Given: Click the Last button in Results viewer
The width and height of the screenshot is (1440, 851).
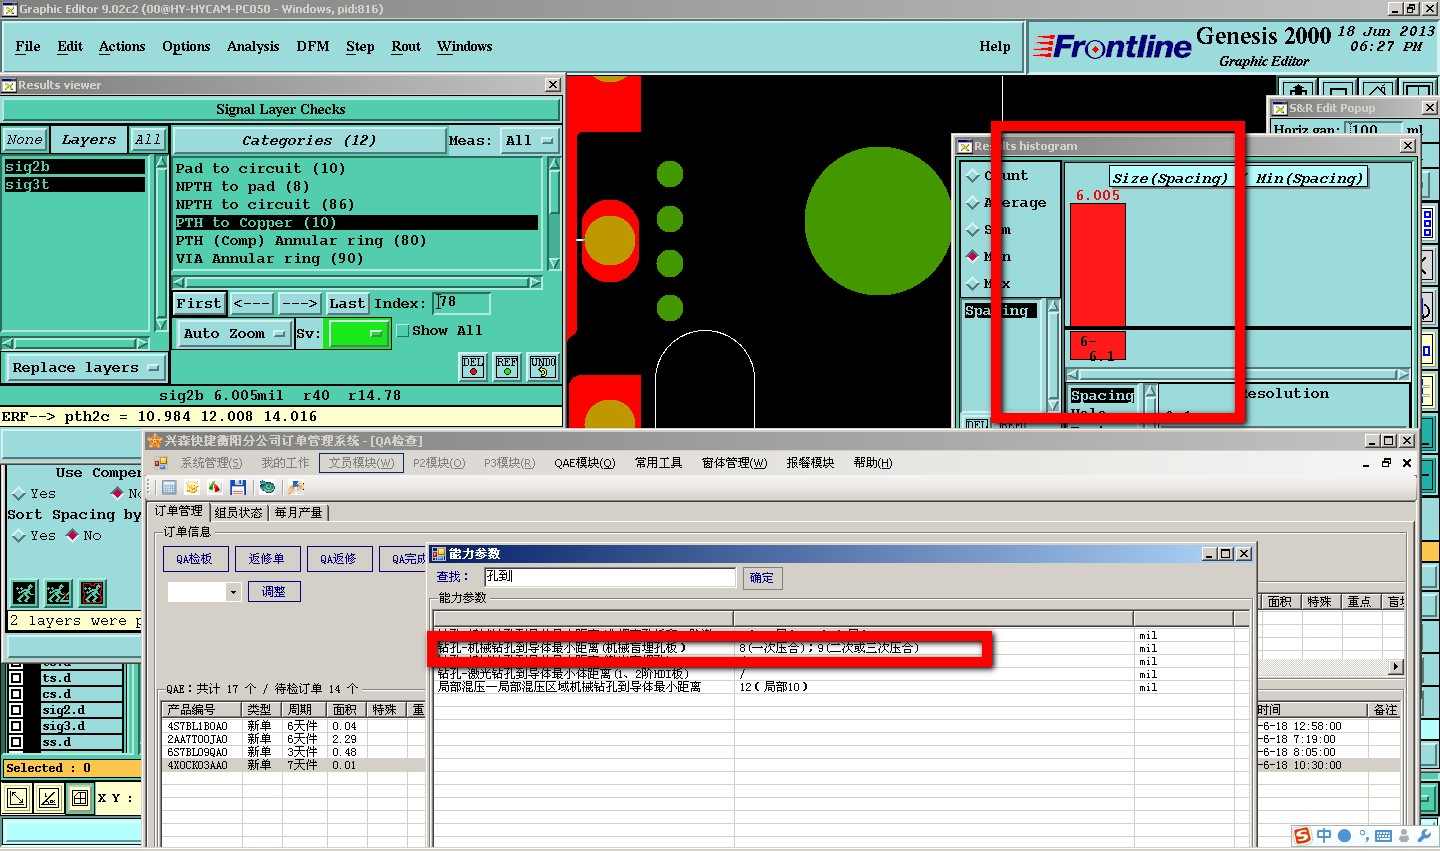Looking at the screenshot, I should click(347, 303).
